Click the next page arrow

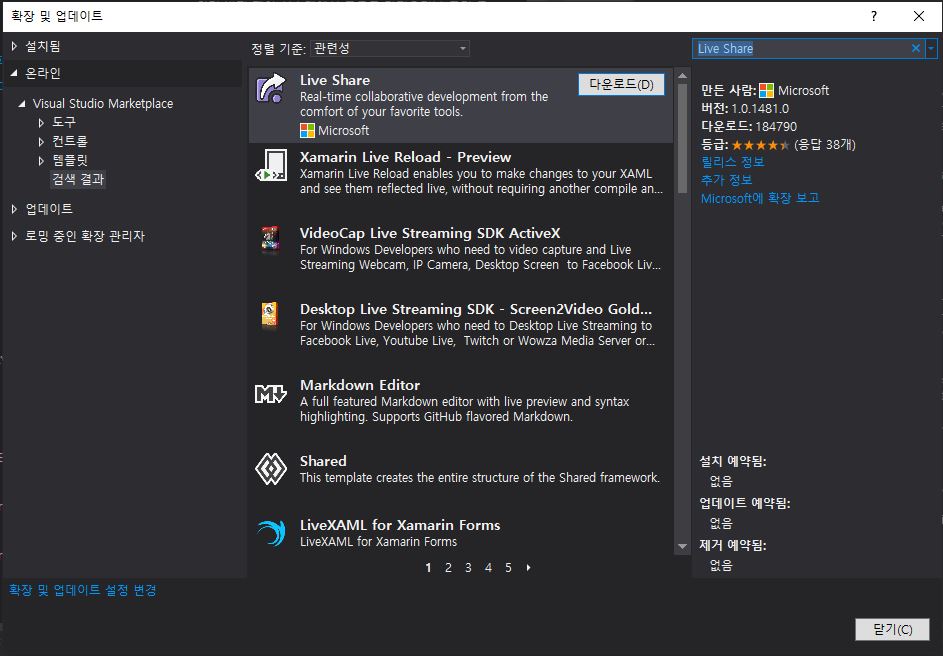click(x=528, y=568)
